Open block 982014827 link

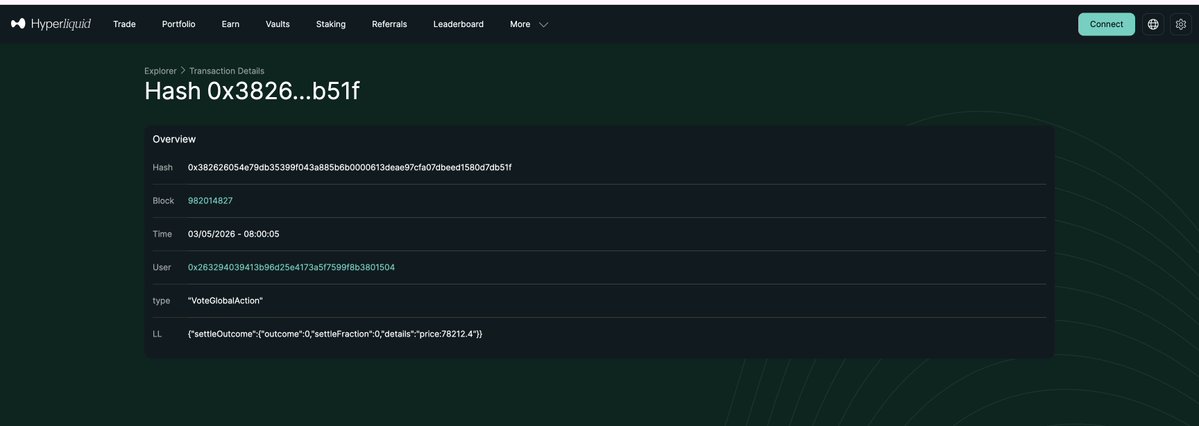click(x=210, y=200)
